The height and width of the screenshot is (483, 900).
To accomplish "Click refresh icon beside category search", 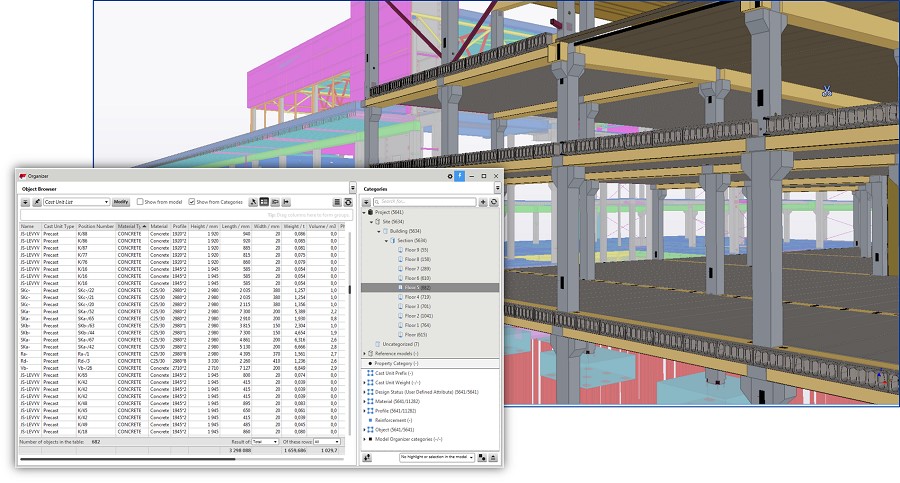I will pyautogui.click(x=494, y=202).
